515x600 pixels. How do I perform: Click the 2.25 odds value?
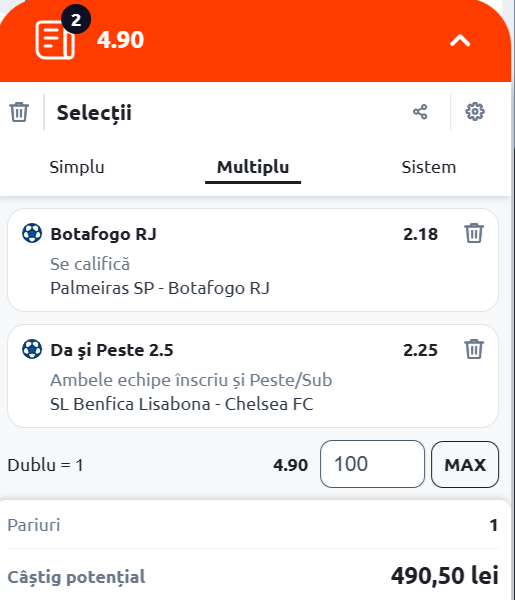pos(420,350)
